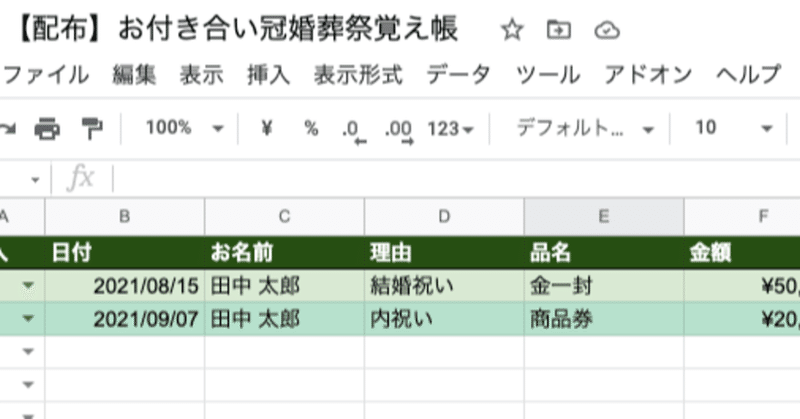This screenshot has width=800, height=419.
Task: Click the 日付 header cell
Action: (x=124, y=252)
